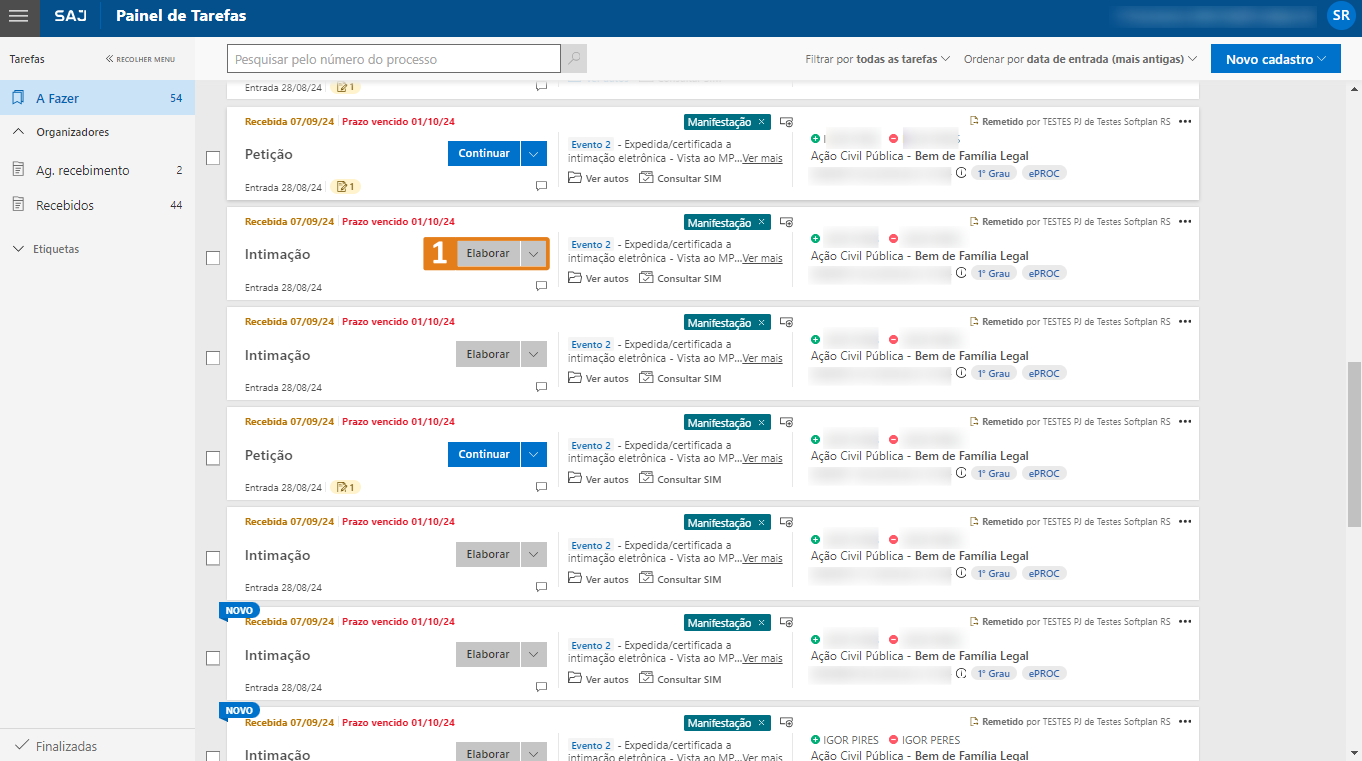Select checkbox of the first NOVO Intimação task
Image resolution: width=1362 pixels, height=761 pixels.
pyautogui.click(x=213, y=658)
